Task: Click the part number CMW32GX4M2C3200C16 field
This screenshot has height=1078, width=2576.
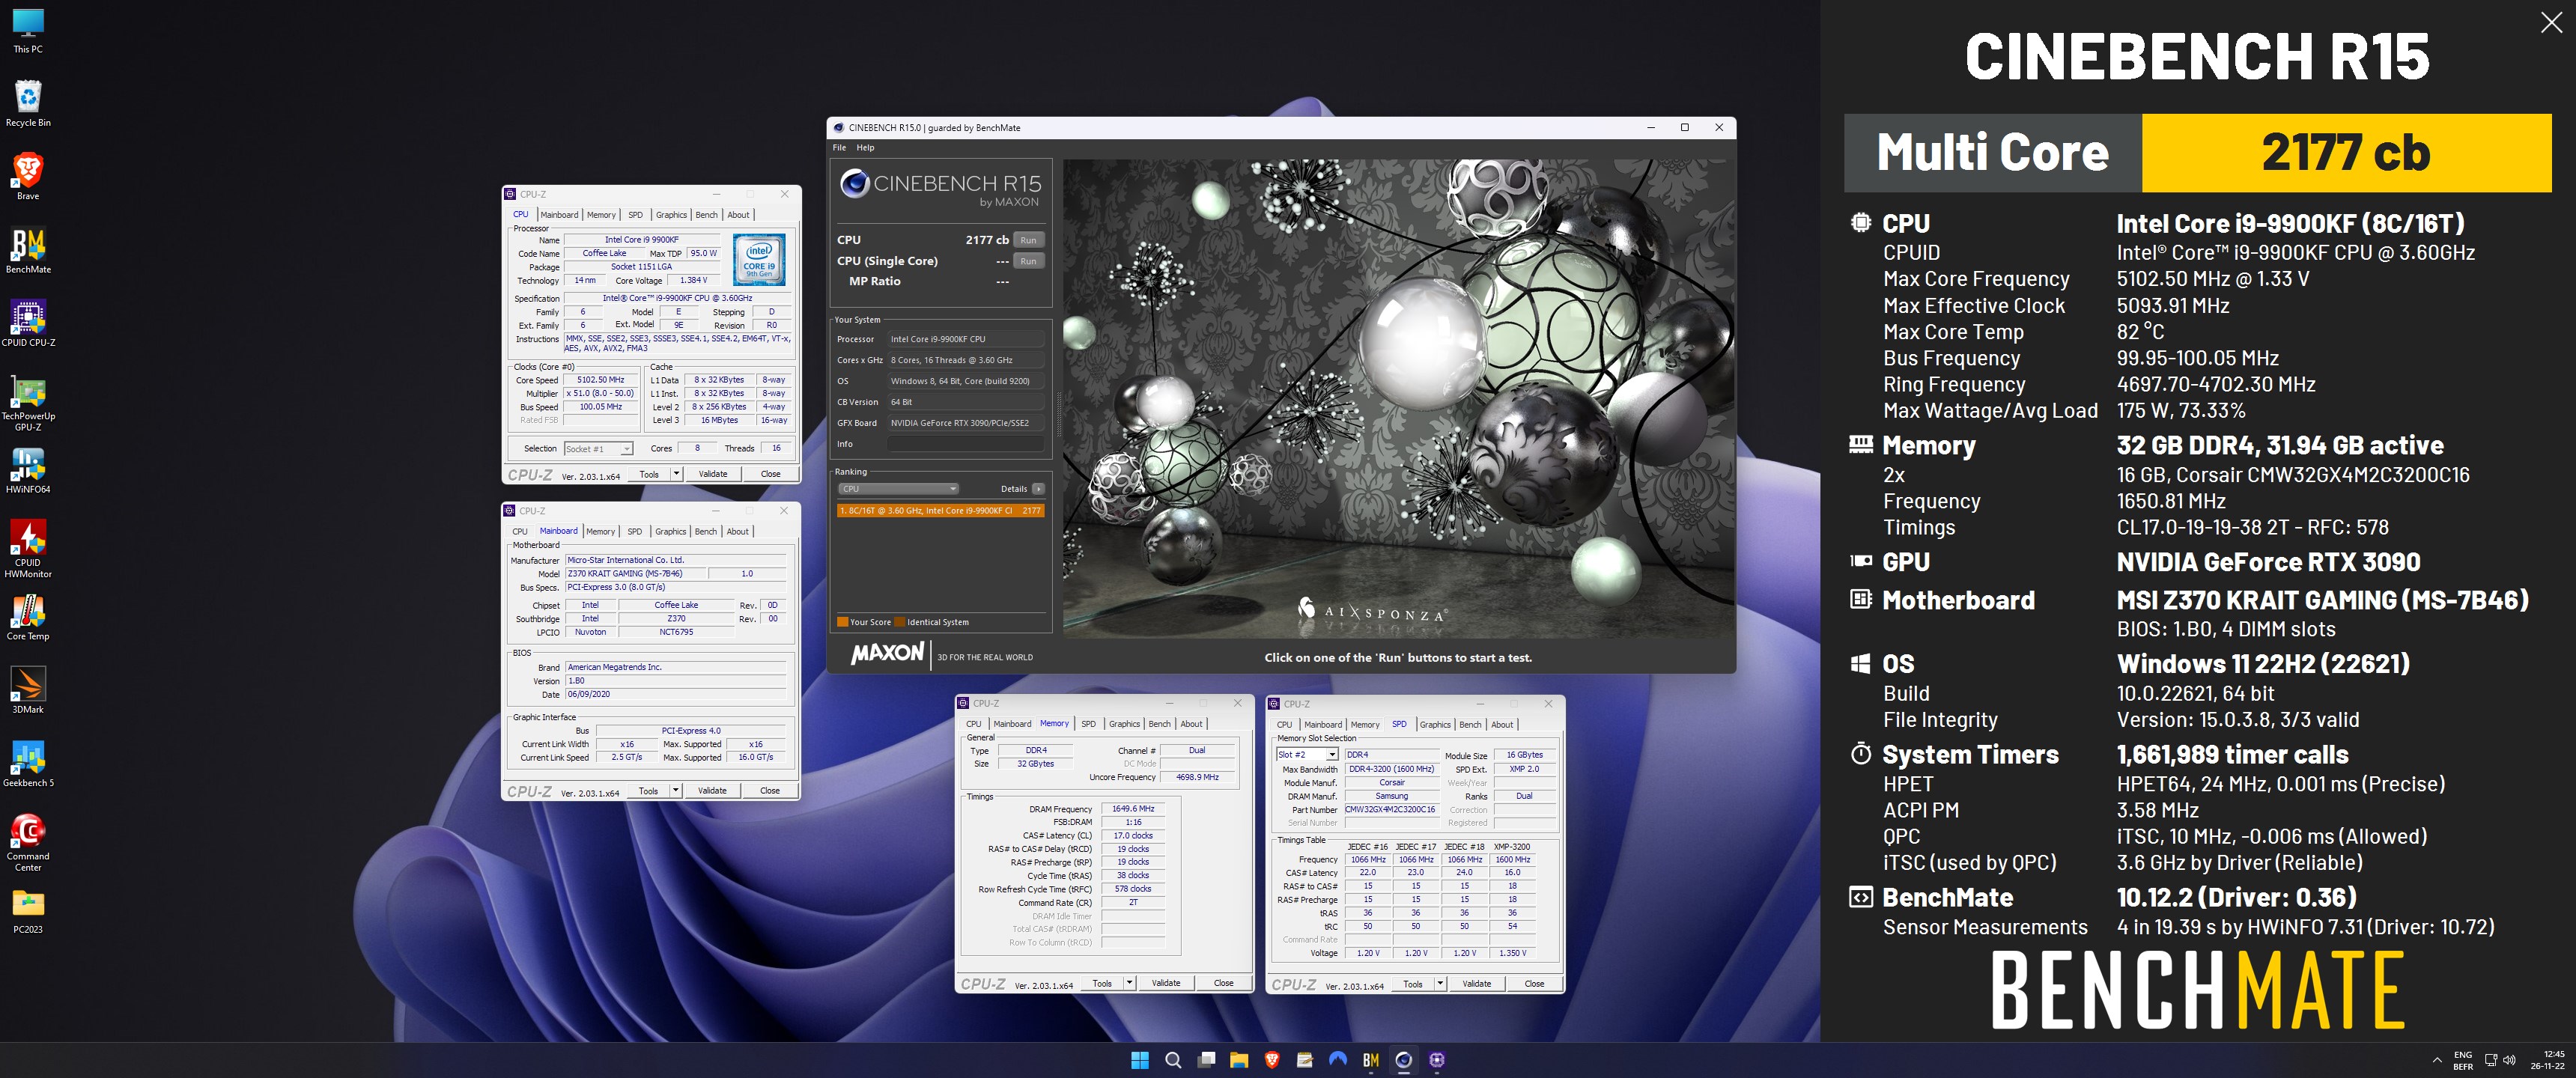Action: [x=1390, y=810]
